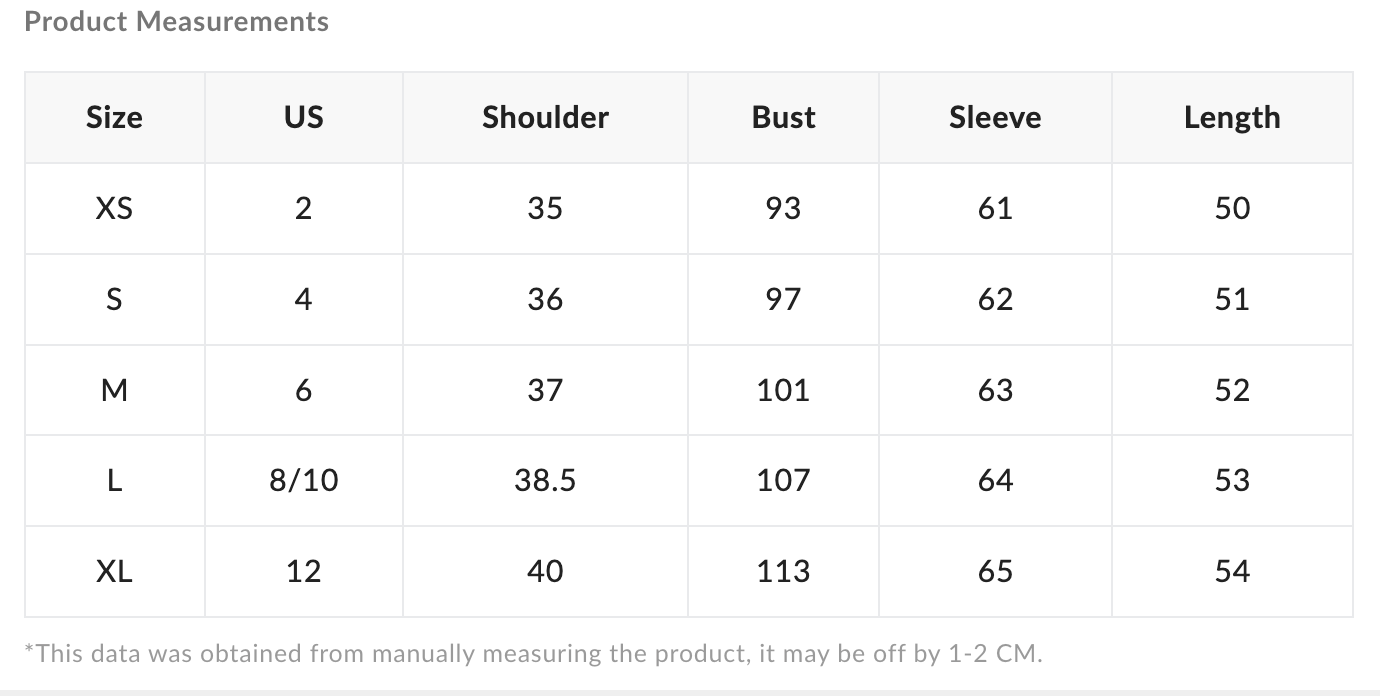
Task: Click the 113 bust measurement cell
Action: pos(783,571)
